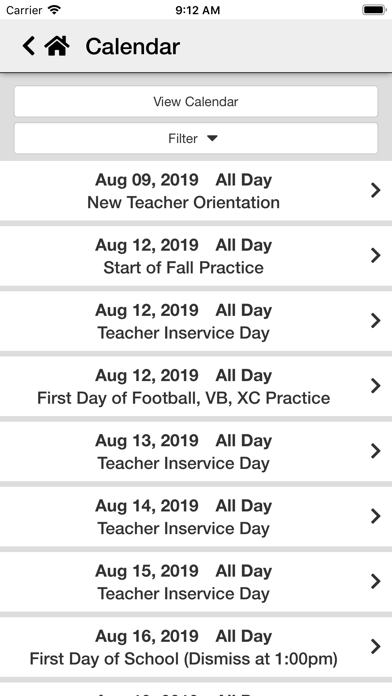The height and width of the screenshot is (696, 392).
Task: Tap chevron for Aug 15 Teacher Inservice Day
Action: point(376,581)
